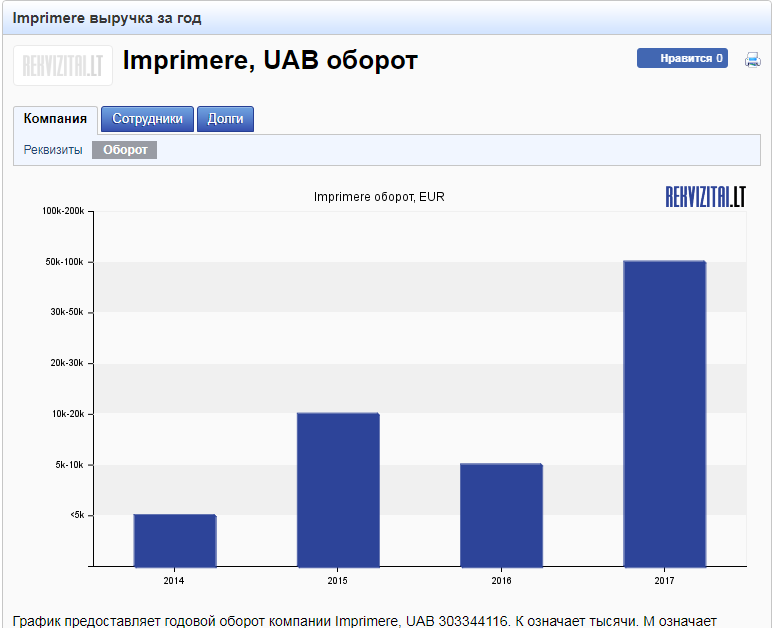Click the '<5k' axis label
This screenshot has width=772, height=628.
pos(77,515)
